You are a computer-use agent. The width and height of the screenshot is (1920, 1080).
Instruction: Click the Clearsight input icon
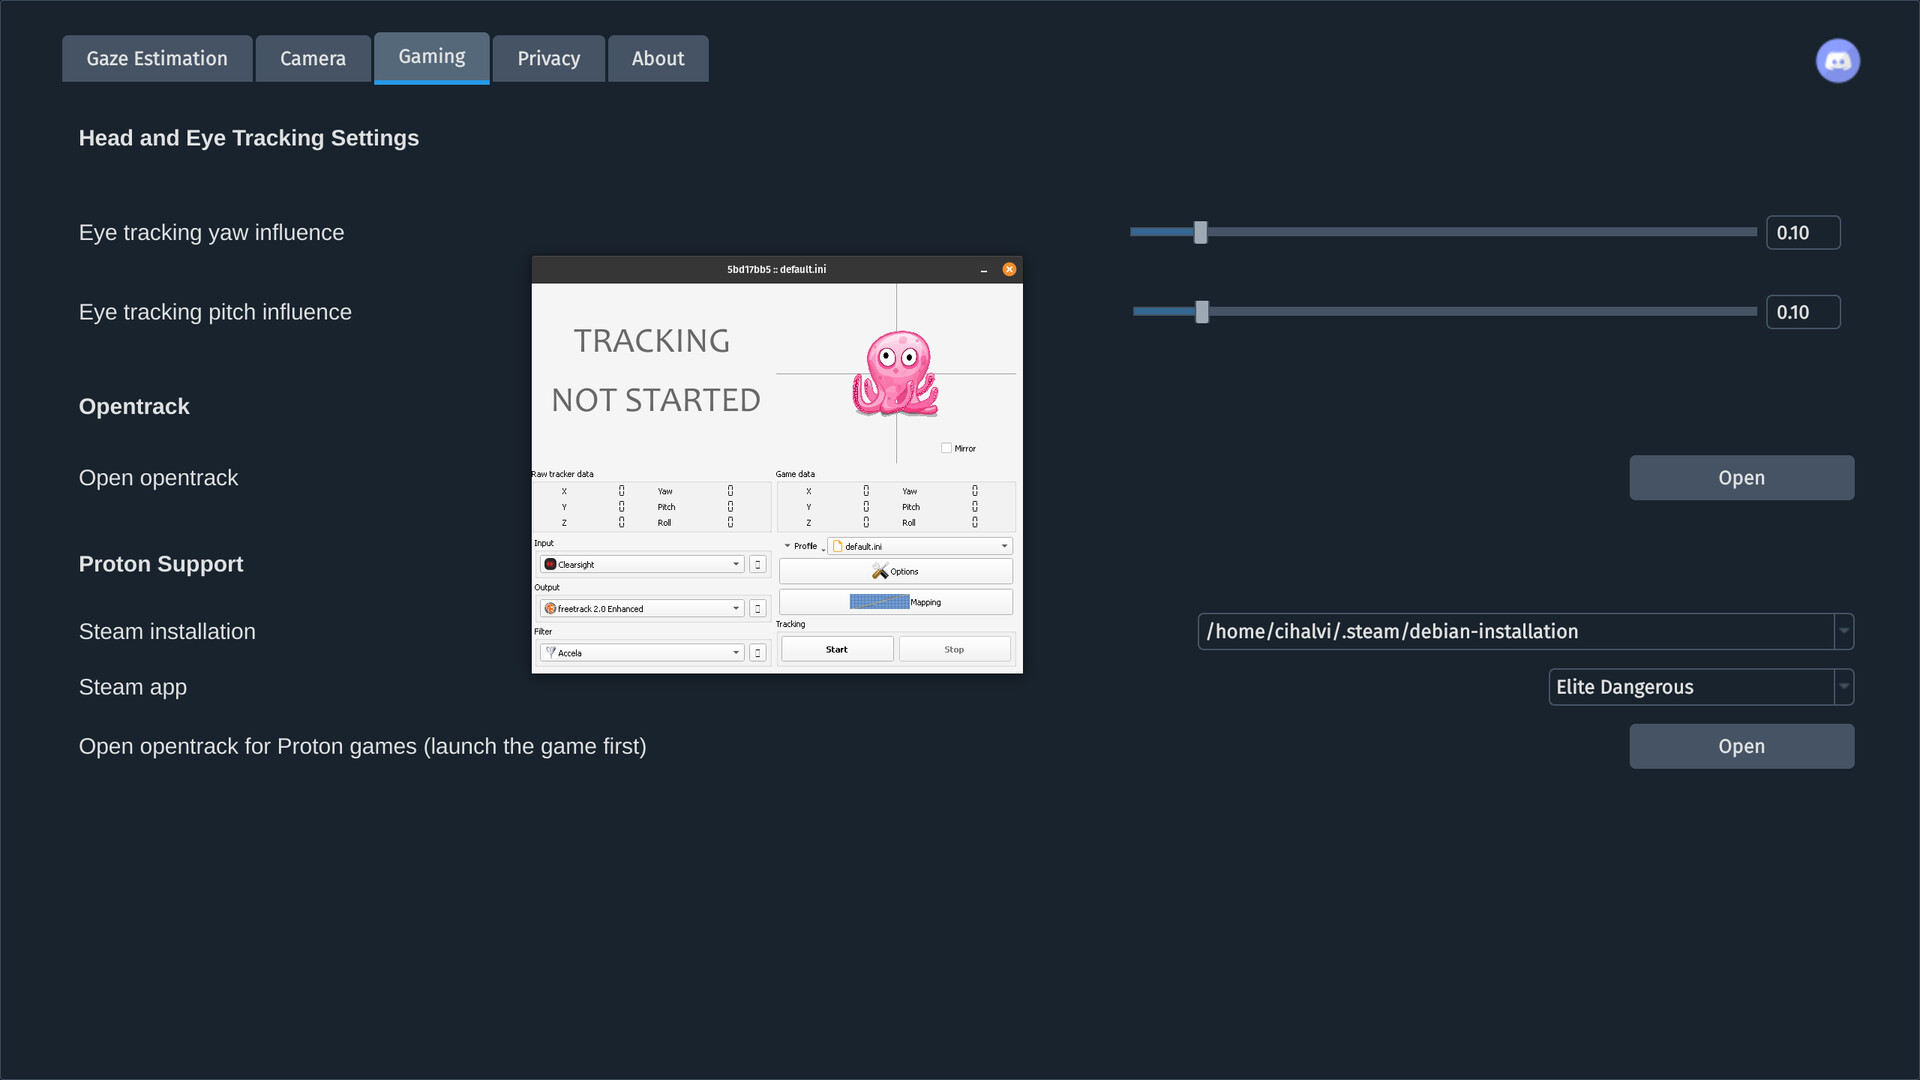[x=553, y=564]
